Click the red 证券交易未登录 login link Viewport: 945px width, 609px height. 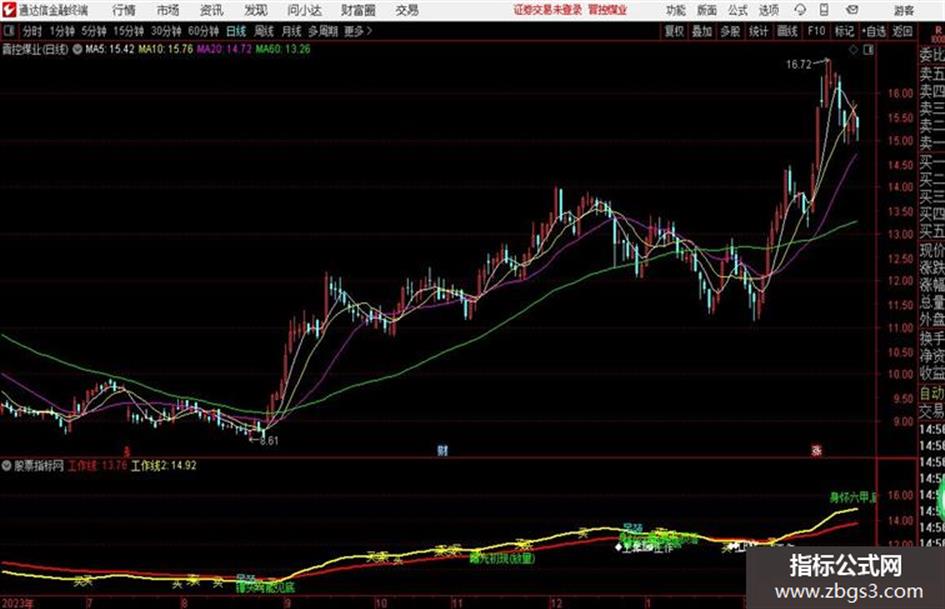point(548,10)
